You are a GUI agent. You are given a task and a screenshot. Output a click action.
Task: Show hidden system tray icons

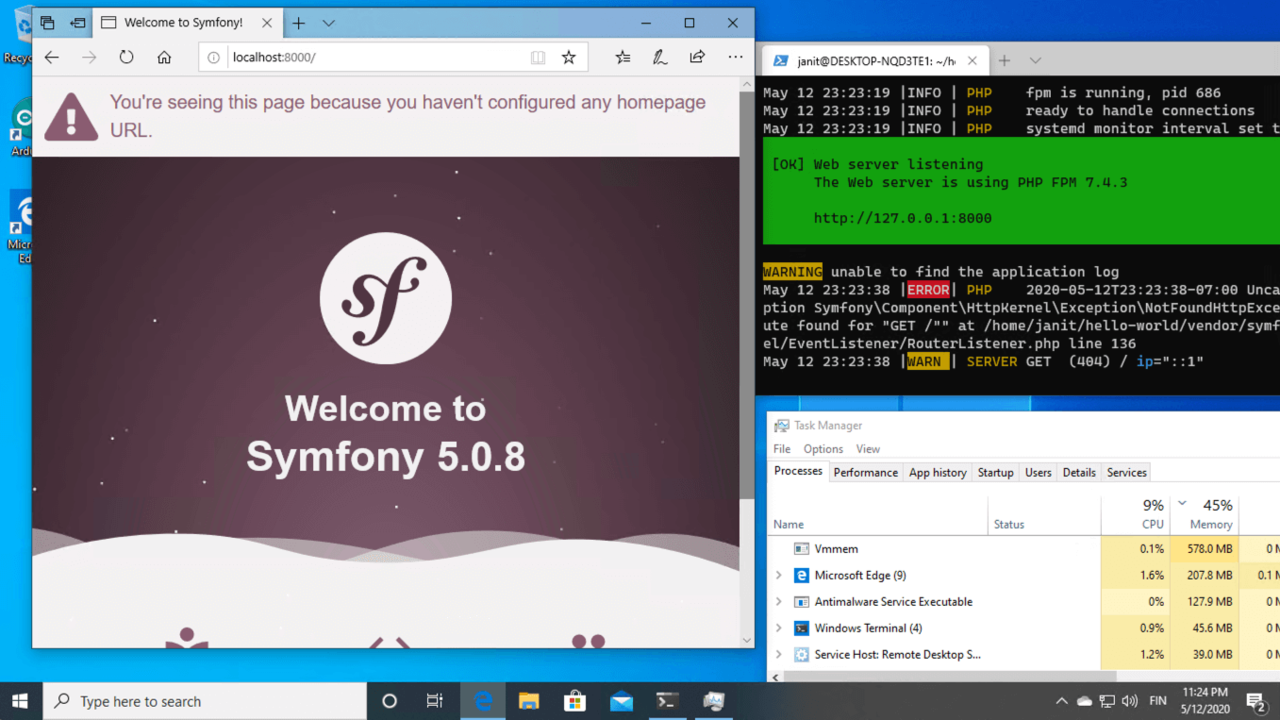[x=1062, y=701]
